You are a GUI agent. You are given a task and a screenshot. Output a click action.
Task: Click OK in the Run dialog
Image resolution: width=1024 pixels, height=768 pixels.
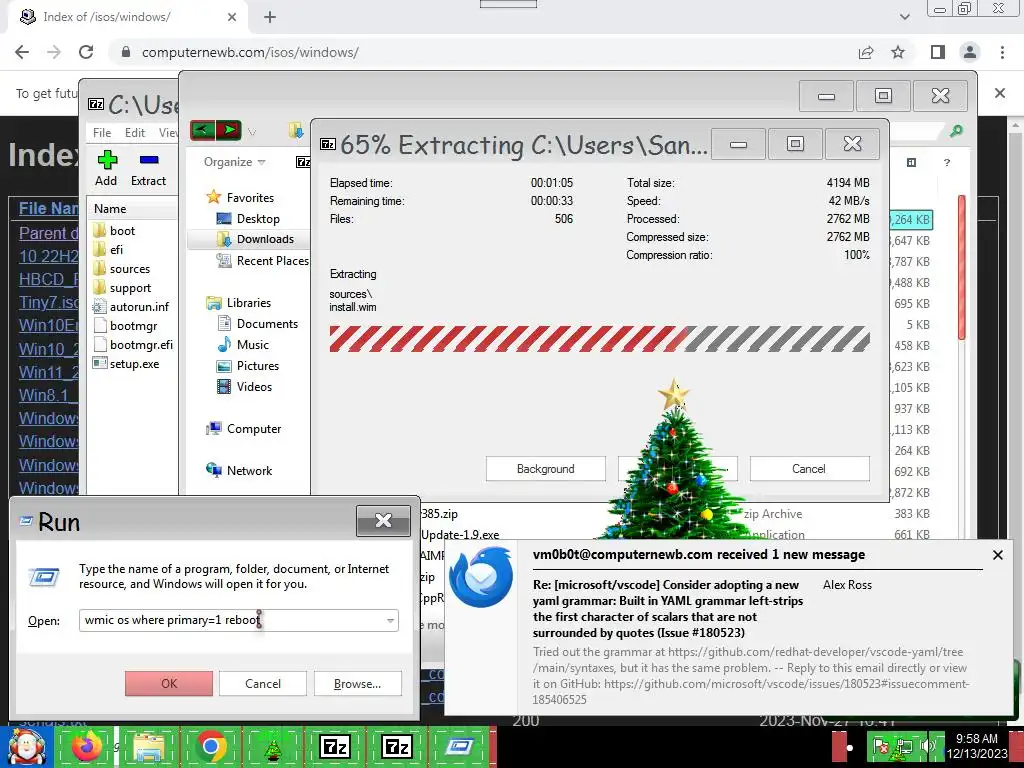coord(168,683)
